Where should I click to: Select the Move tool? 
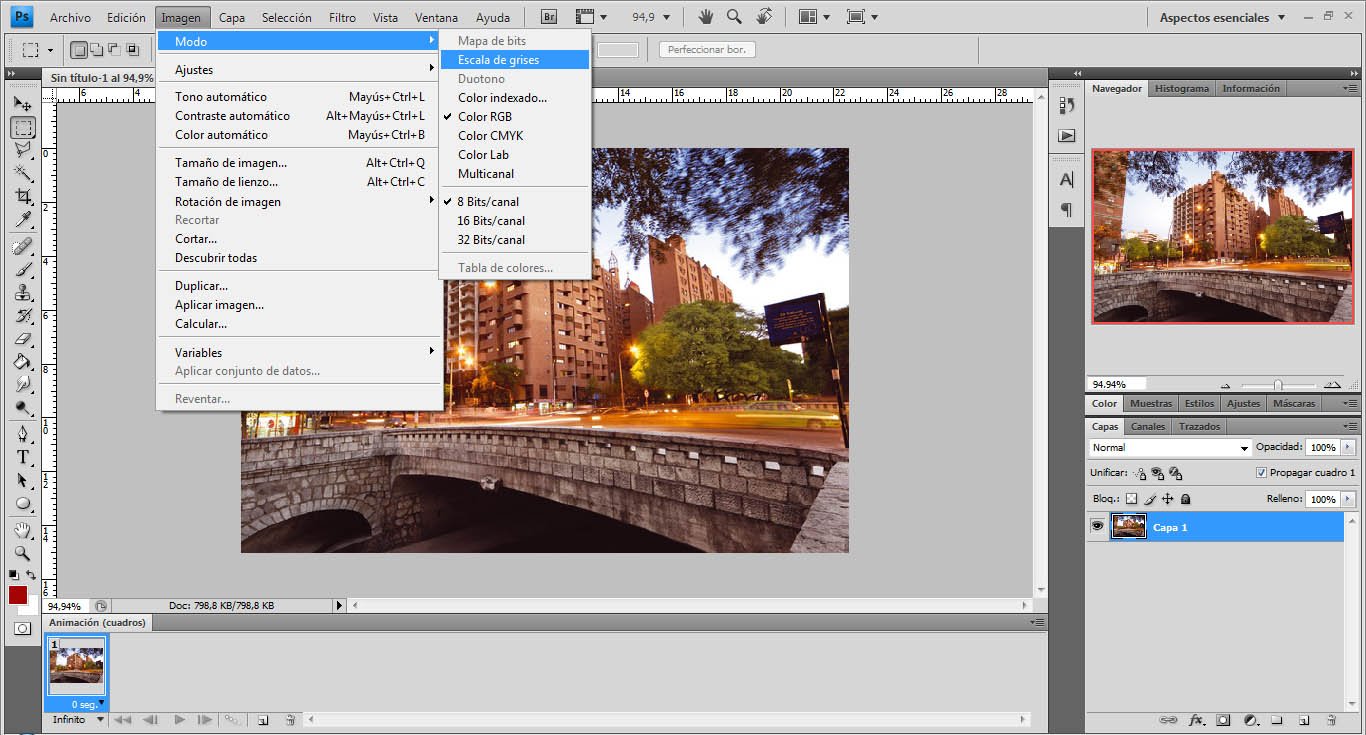click(x=22, y=103)
